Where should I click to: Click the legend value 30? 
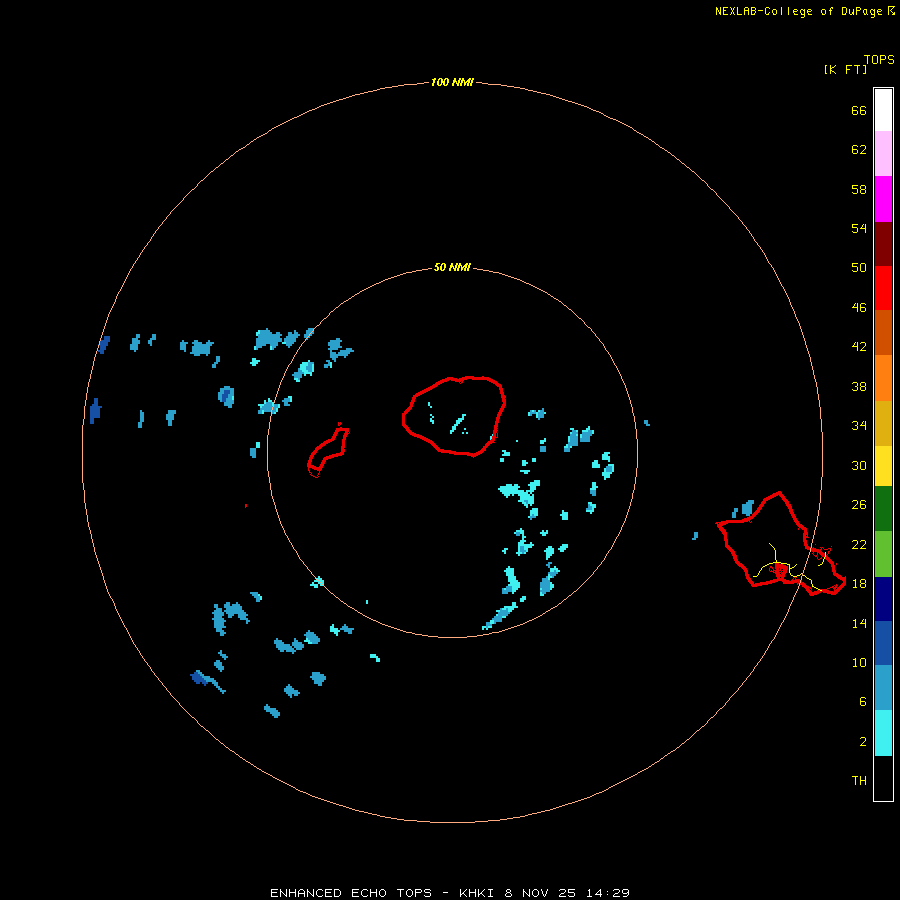pos(859,465)
